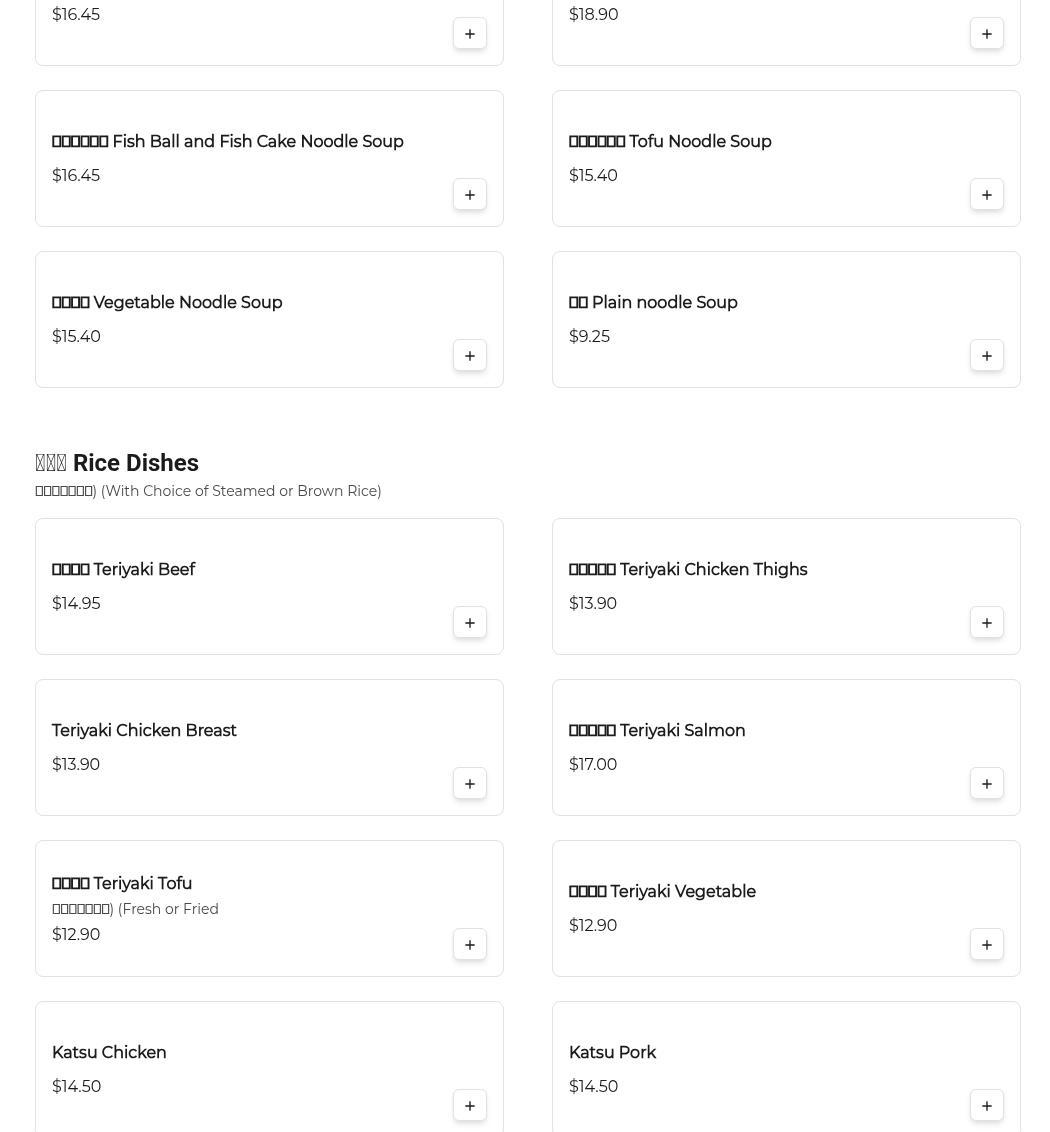Click plus for Teriyaki Vegetable

point(986,944)
